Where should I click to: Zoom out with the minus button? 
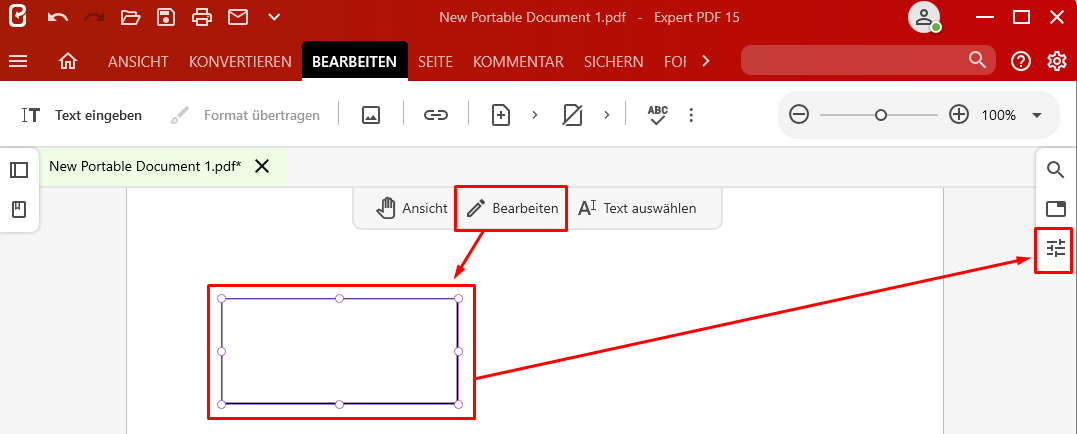799,115
